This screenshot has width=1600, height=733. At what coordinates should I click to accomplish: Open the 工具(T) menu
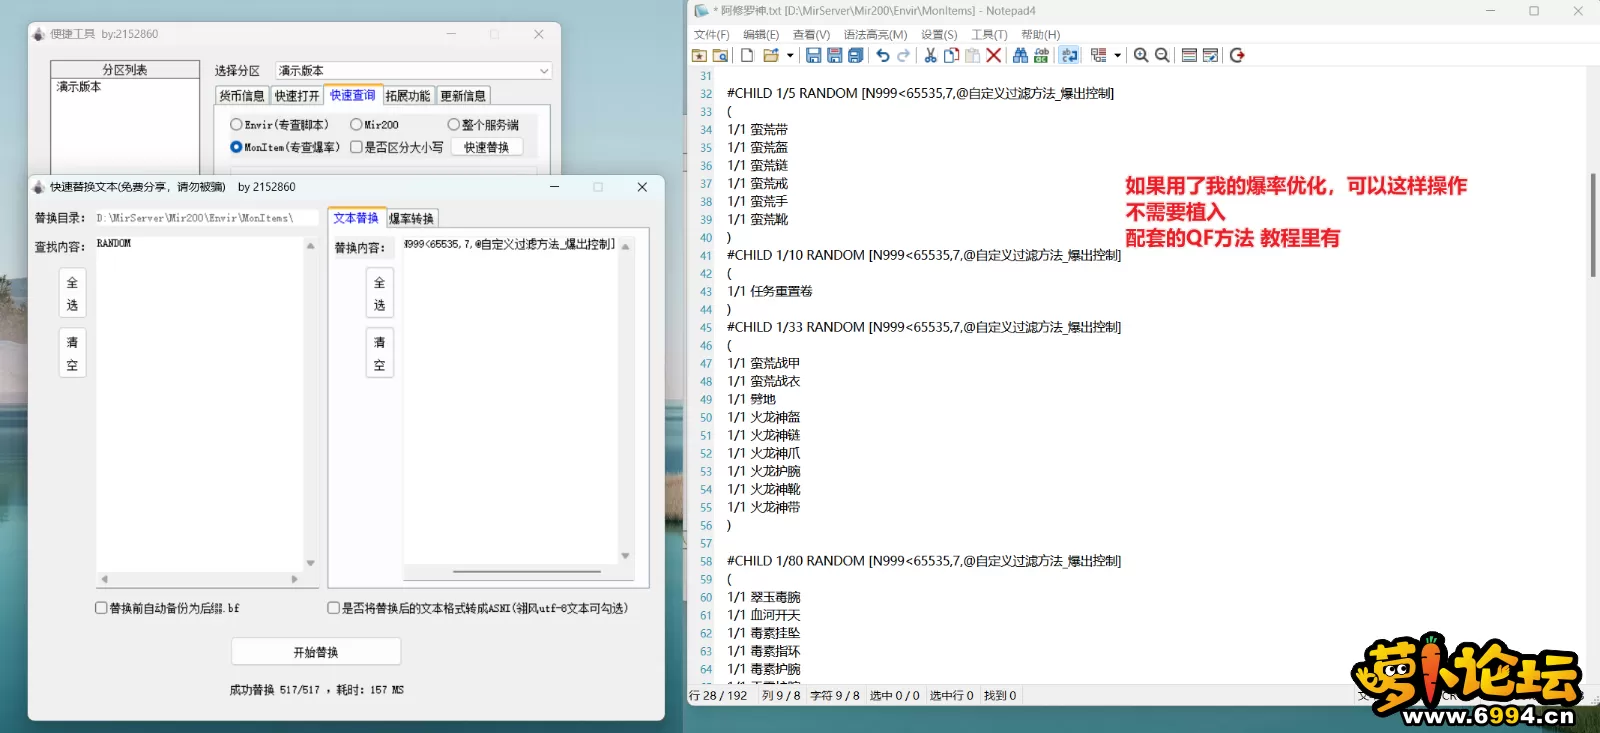tap(989, 35)
